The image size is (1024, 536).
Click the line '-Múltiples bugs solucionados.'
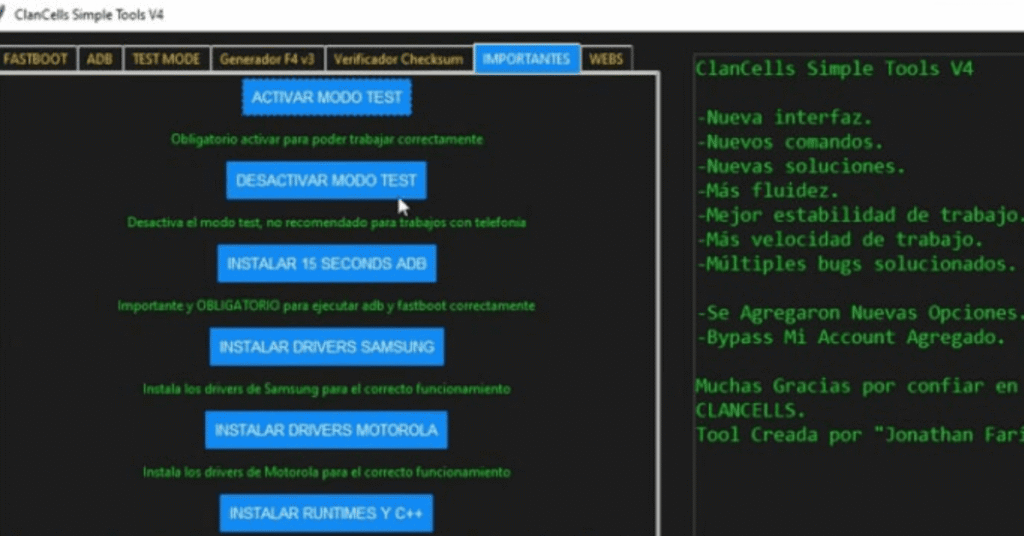[x=856, y=264]
